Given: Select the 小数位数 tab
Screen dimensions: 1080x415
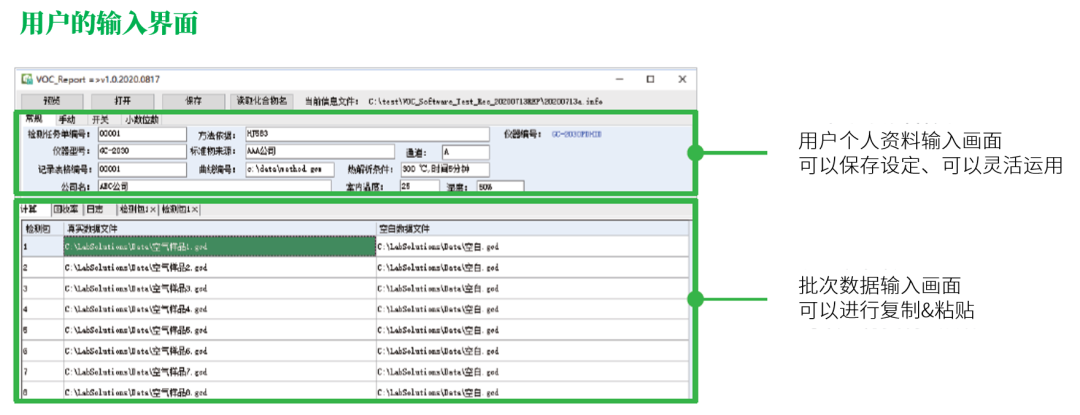Looking at the screenshot, I should 141,119.
